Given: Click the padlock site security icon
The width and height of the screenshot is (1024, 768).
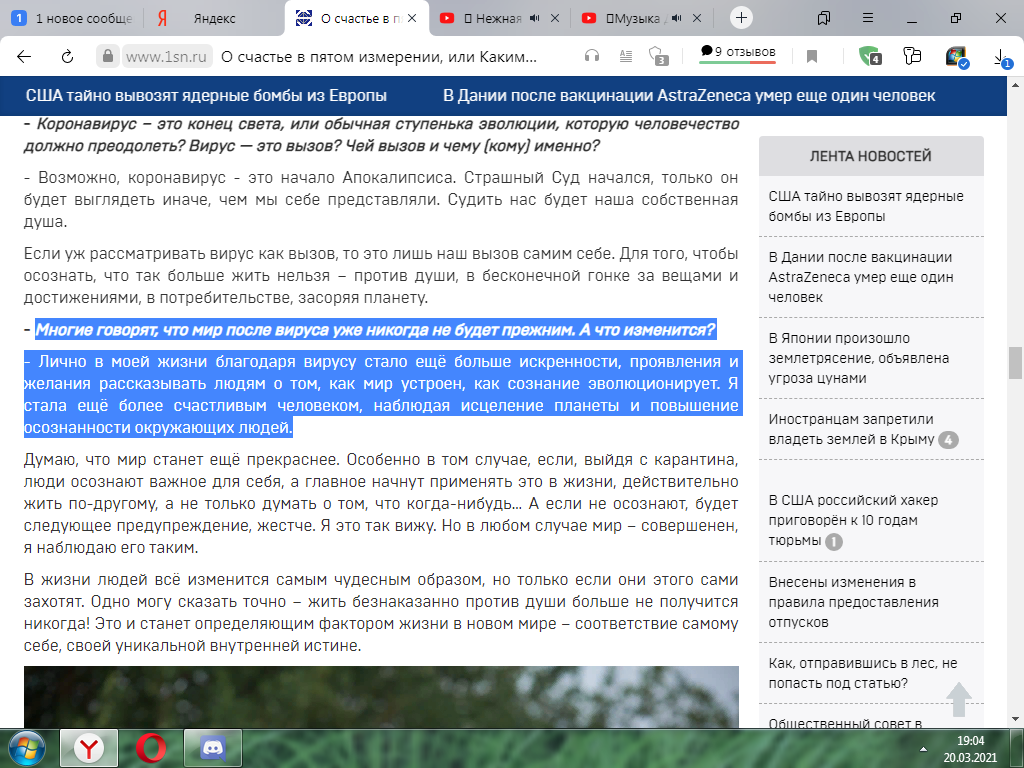Looking at the screenshot, I should (106, 57).
